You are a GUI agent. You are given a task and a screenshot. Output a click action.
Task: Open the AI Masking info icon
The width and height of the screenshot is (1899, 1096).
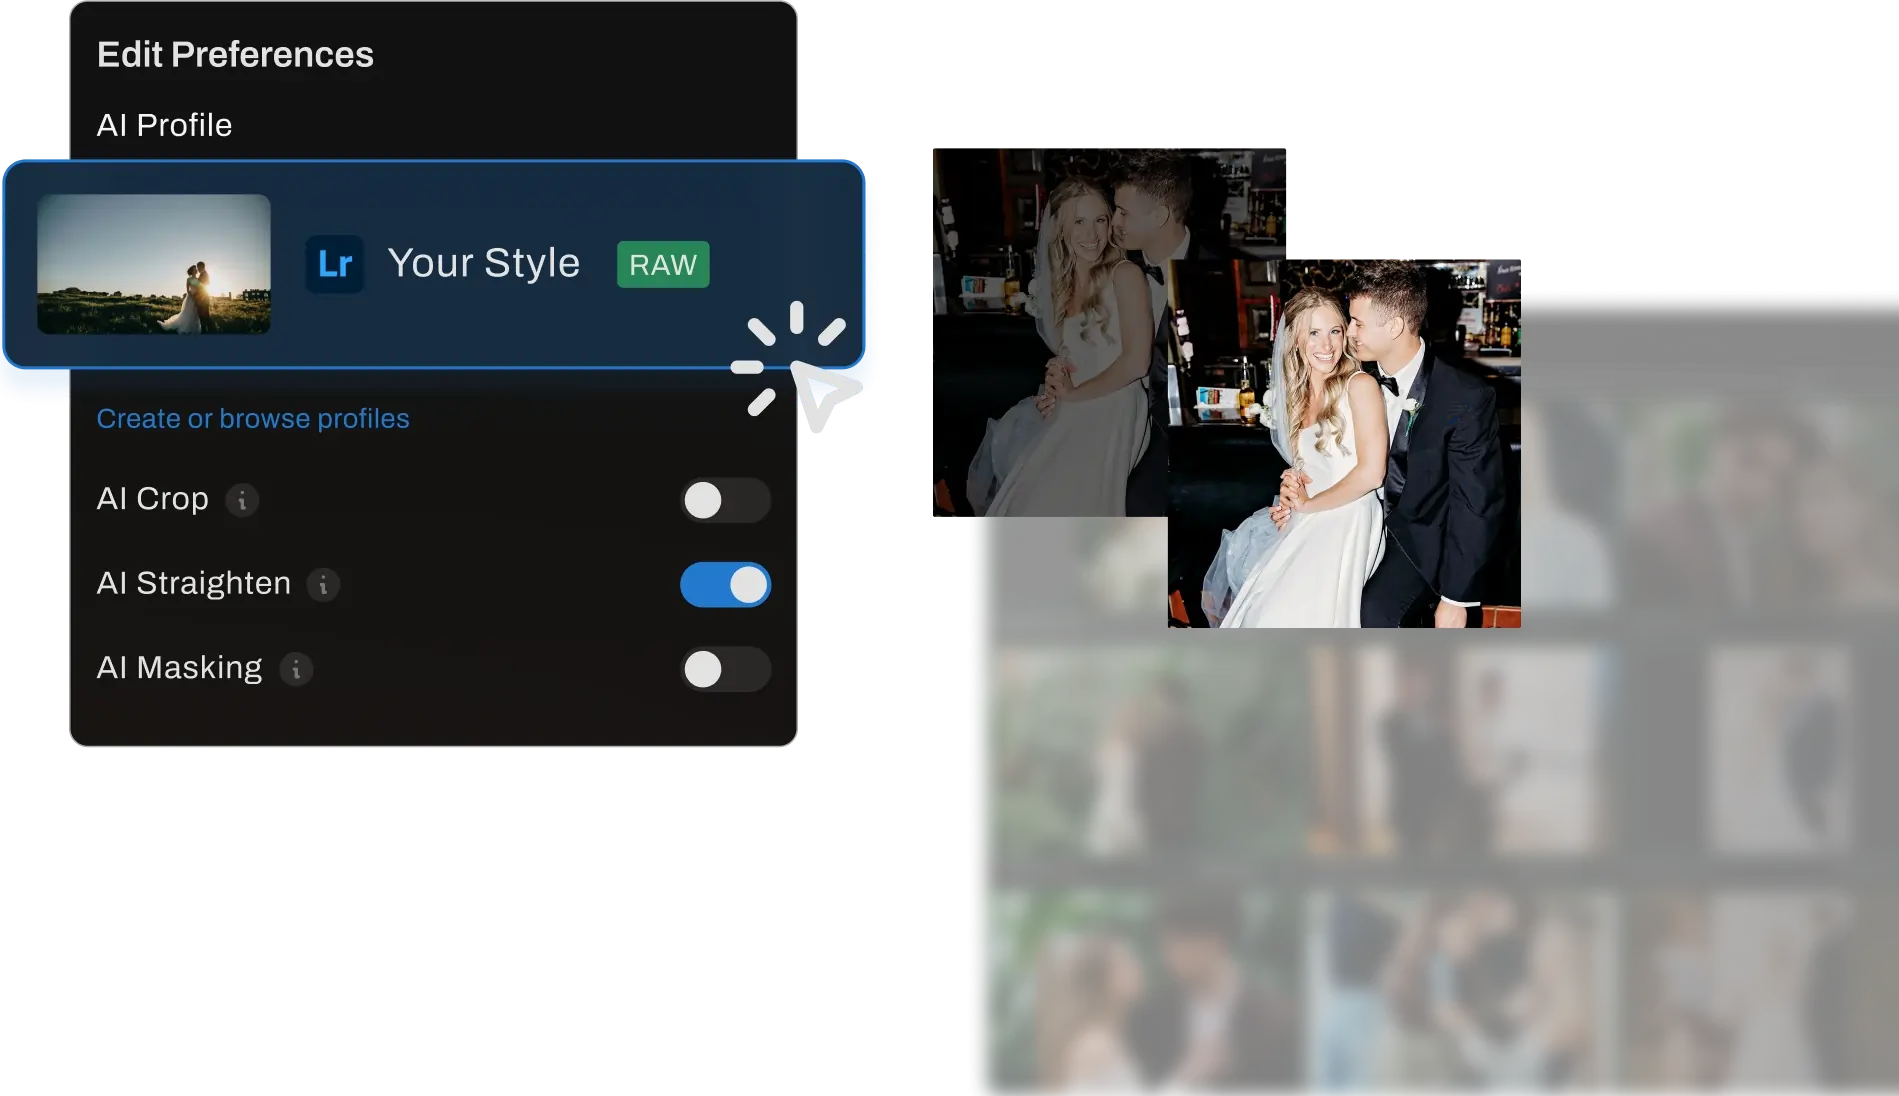pos(296,669)
